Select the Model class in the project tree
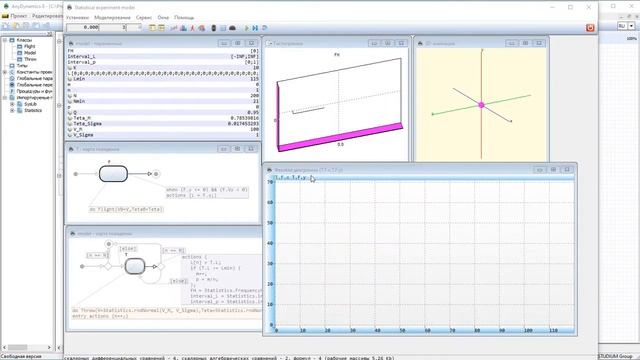 tap(30, 53)
